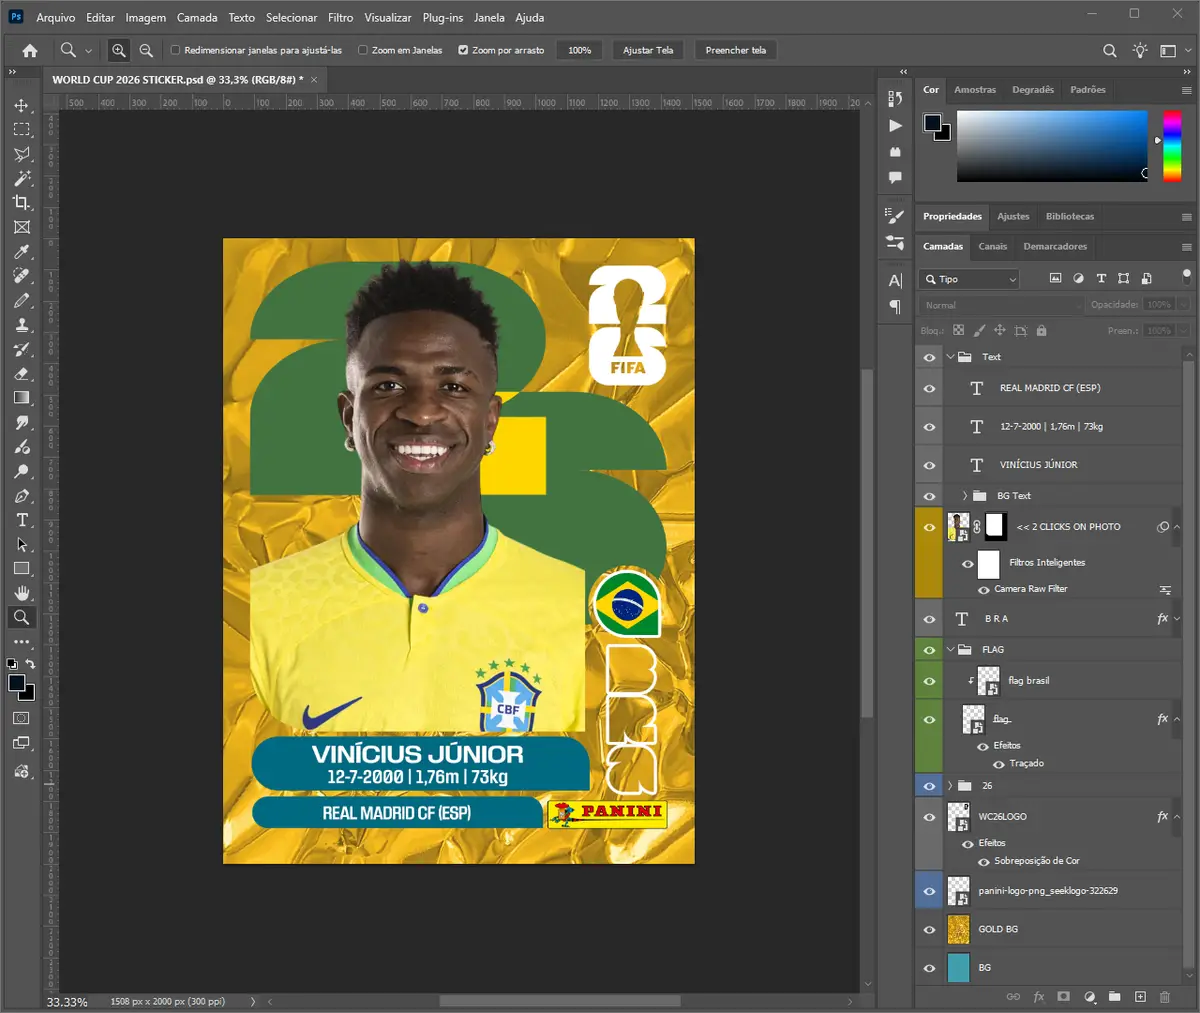Select the Move tool
1200x1013 pixels.
pos(21,105)
